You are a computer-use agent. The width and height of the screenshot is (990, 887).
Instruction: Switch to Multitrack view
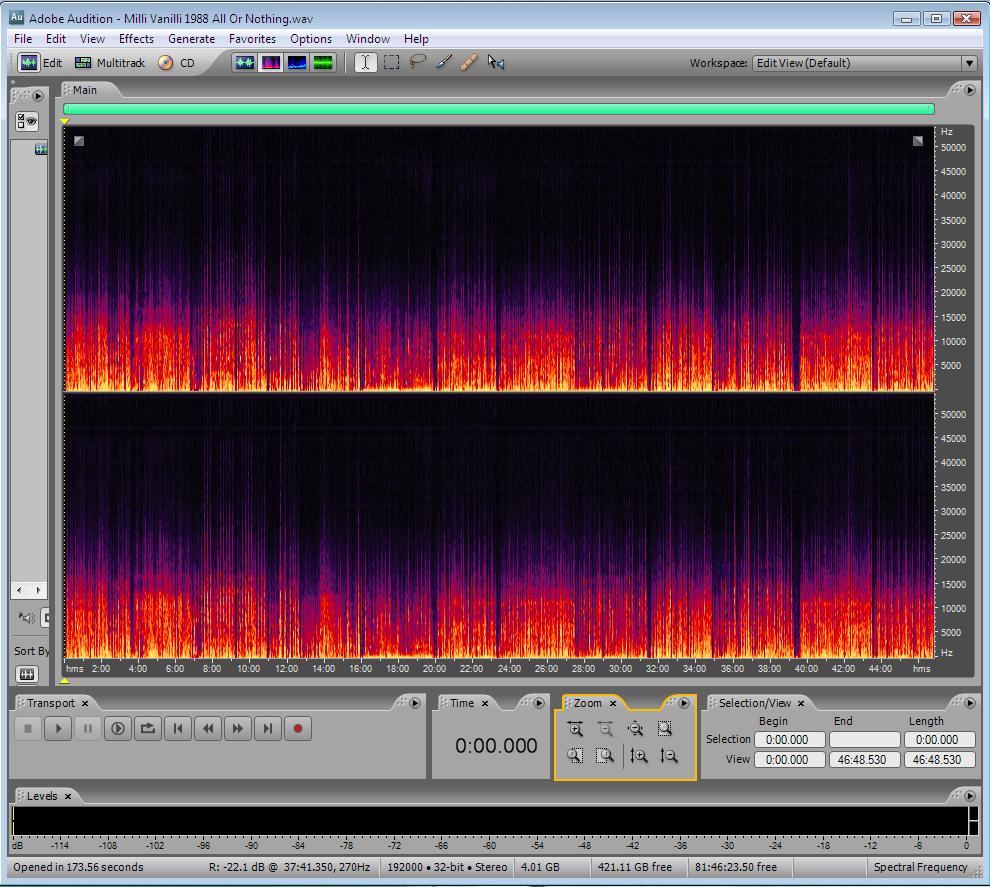click(x=110, y=63)
